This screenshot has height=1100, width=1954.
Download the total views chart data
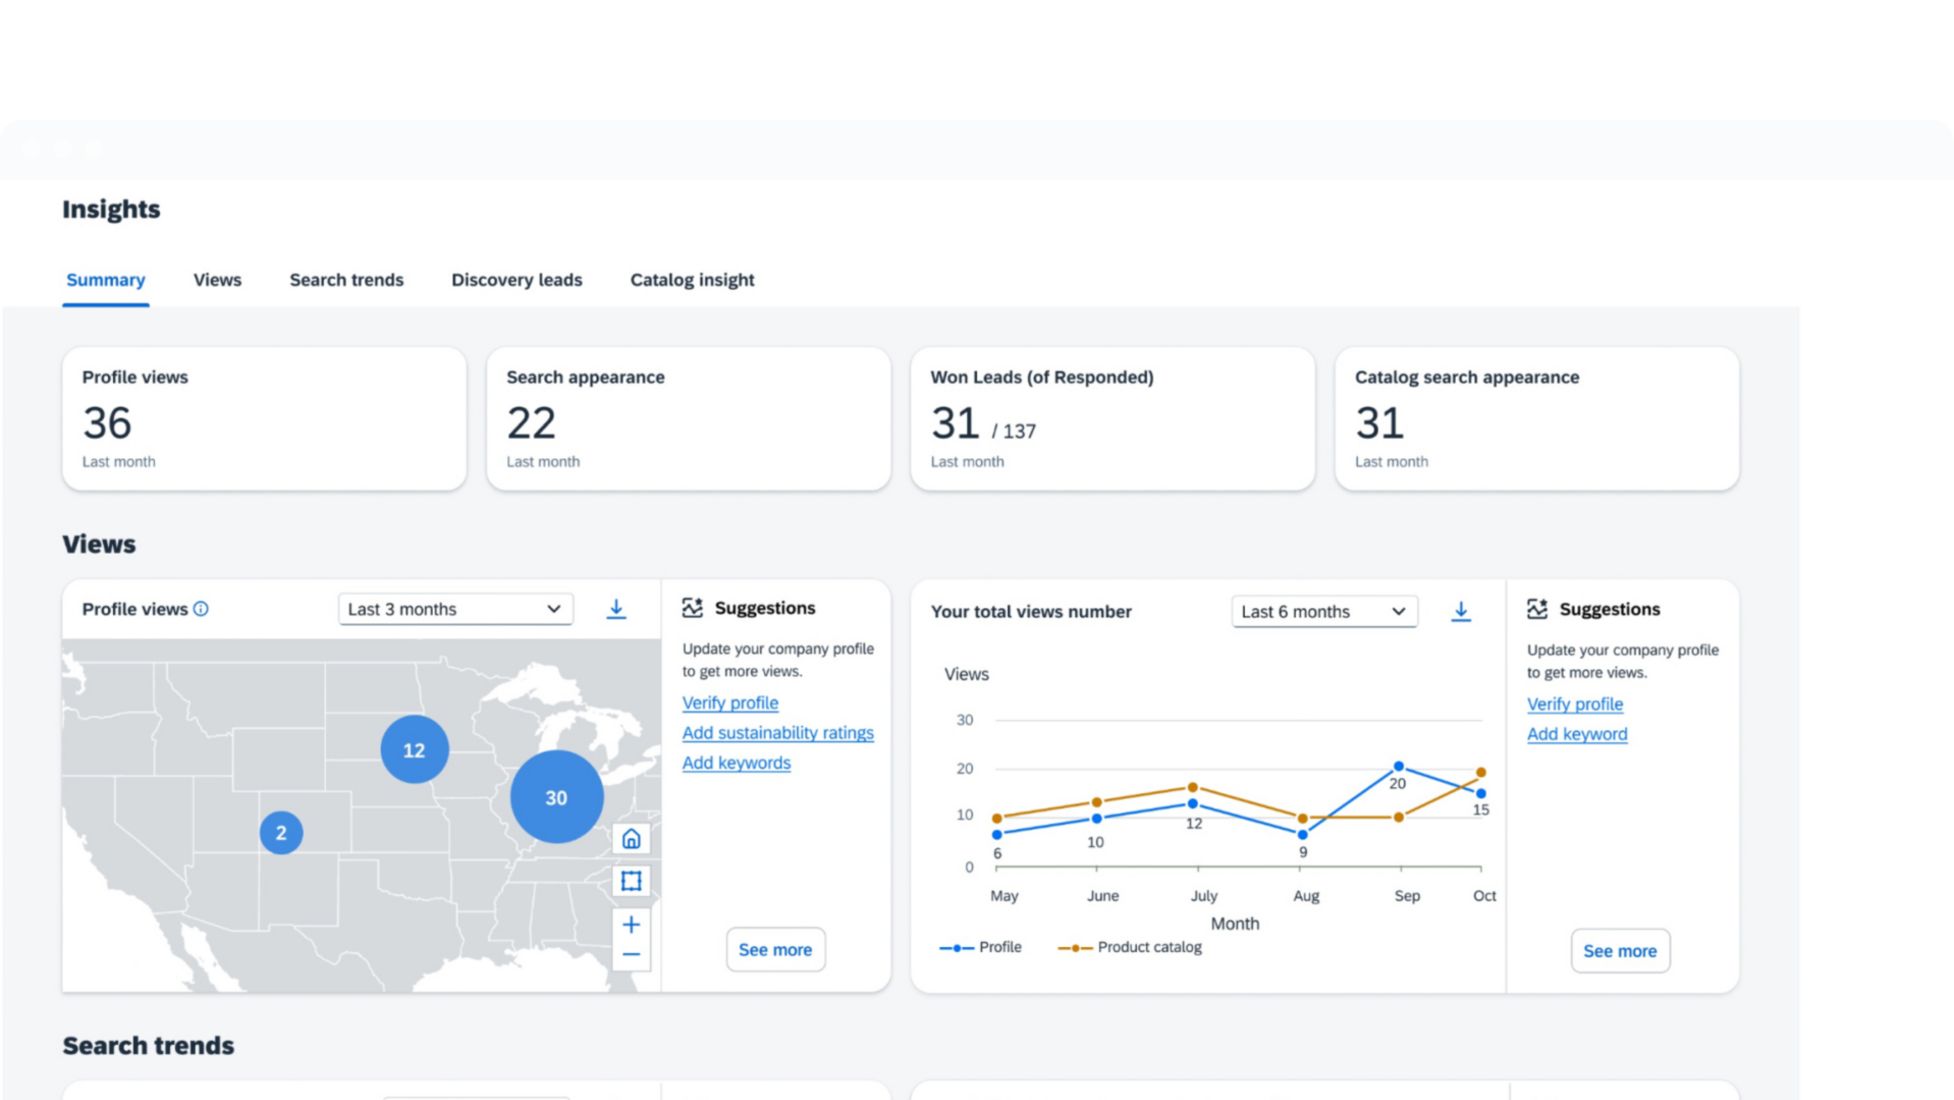point(1460,611)
